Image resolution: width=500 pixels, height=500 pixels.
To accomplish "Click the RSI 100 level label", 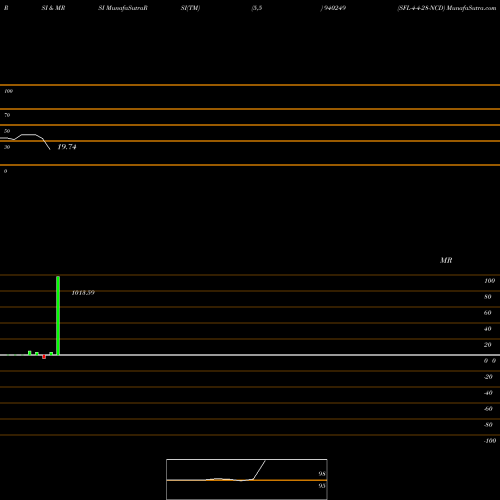I will pos(9,91).
